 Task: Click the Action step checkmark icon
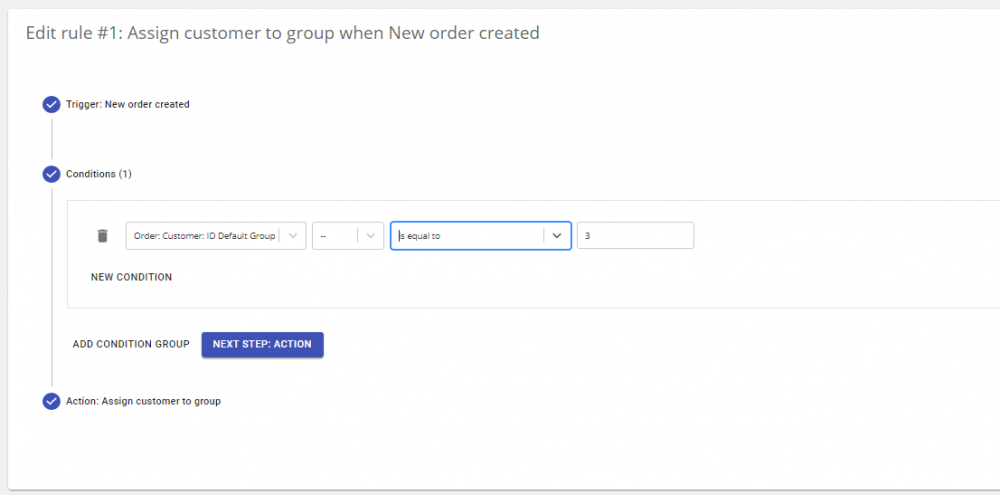51,401
